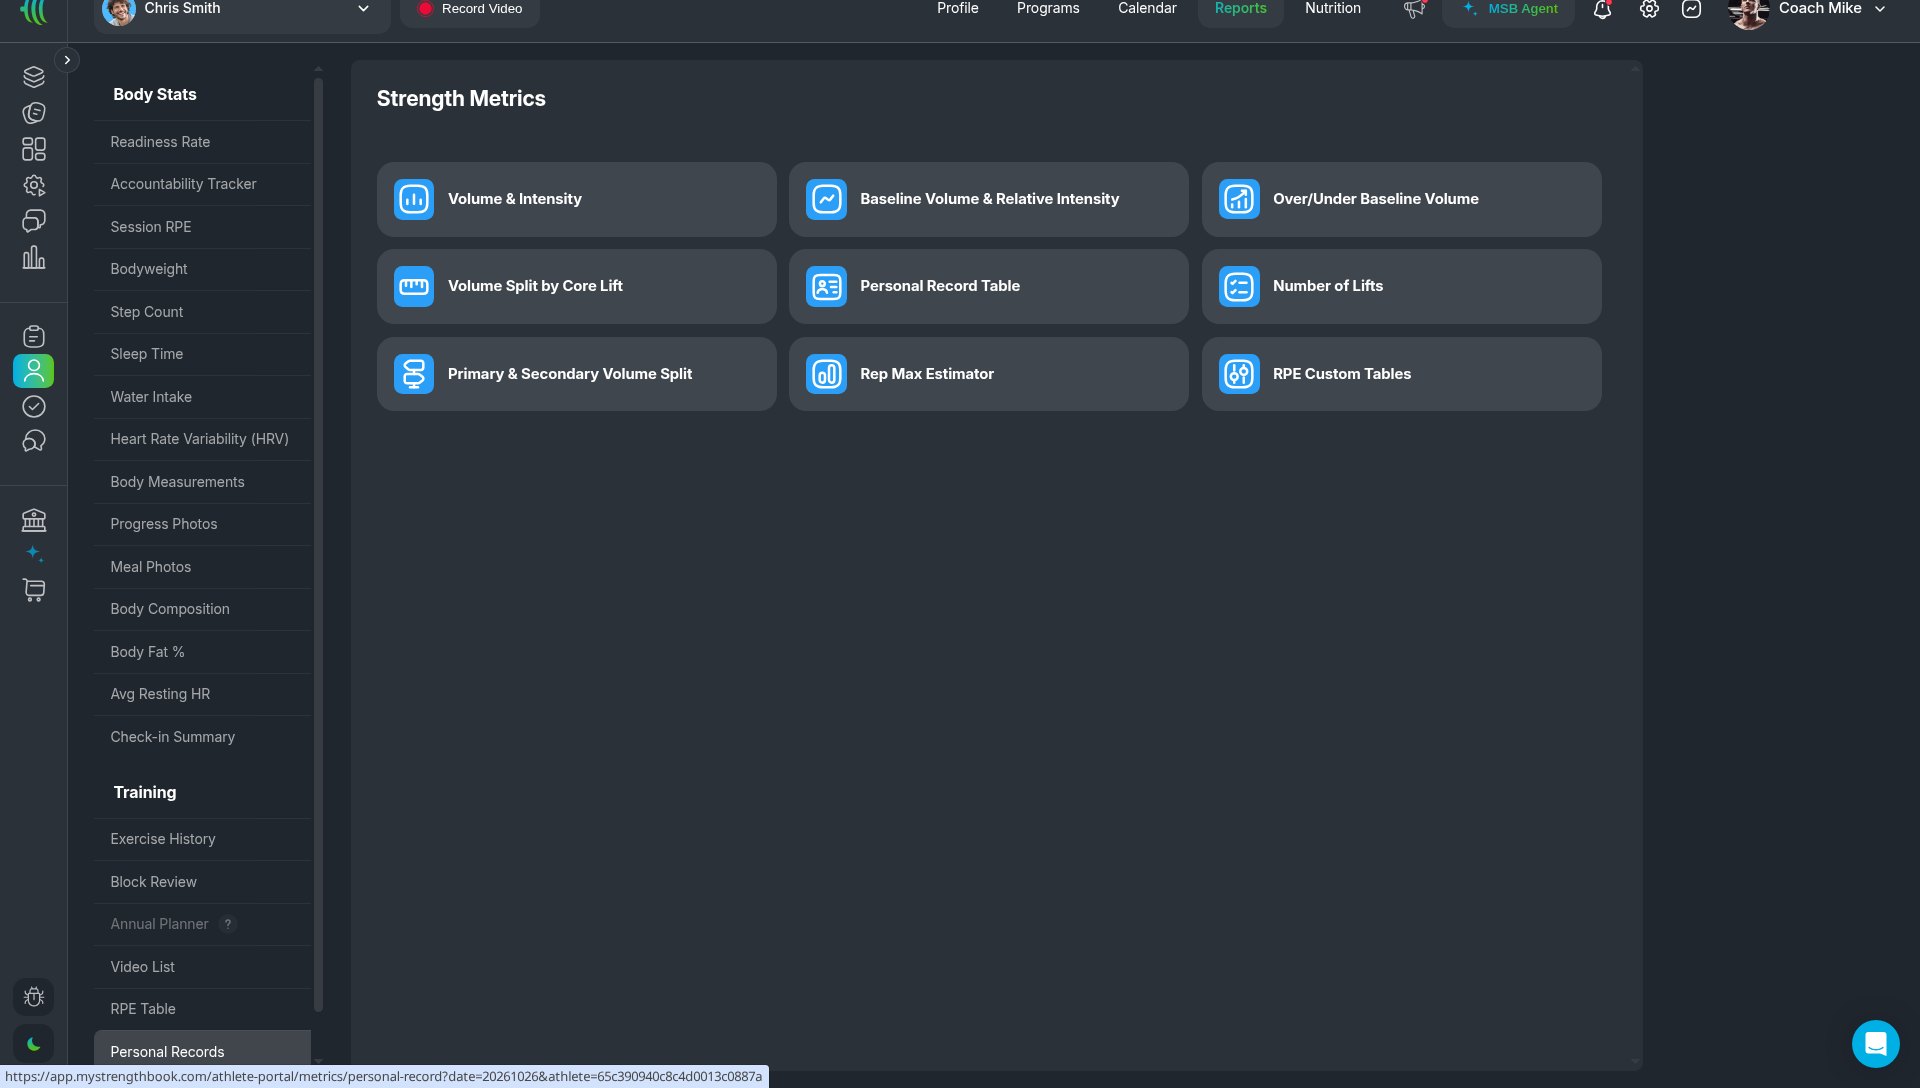
Task: Expand the sidebar with arrow chevron
Action: pos(67,60)
